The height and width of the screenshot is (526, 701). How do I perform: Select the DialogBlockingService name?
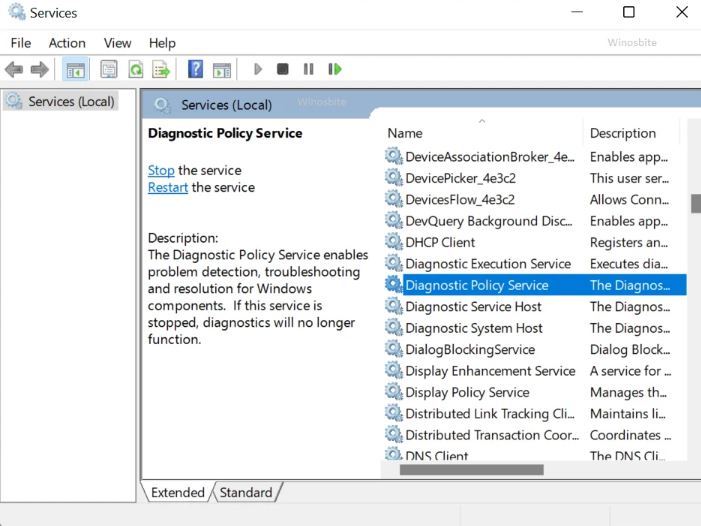470,349
